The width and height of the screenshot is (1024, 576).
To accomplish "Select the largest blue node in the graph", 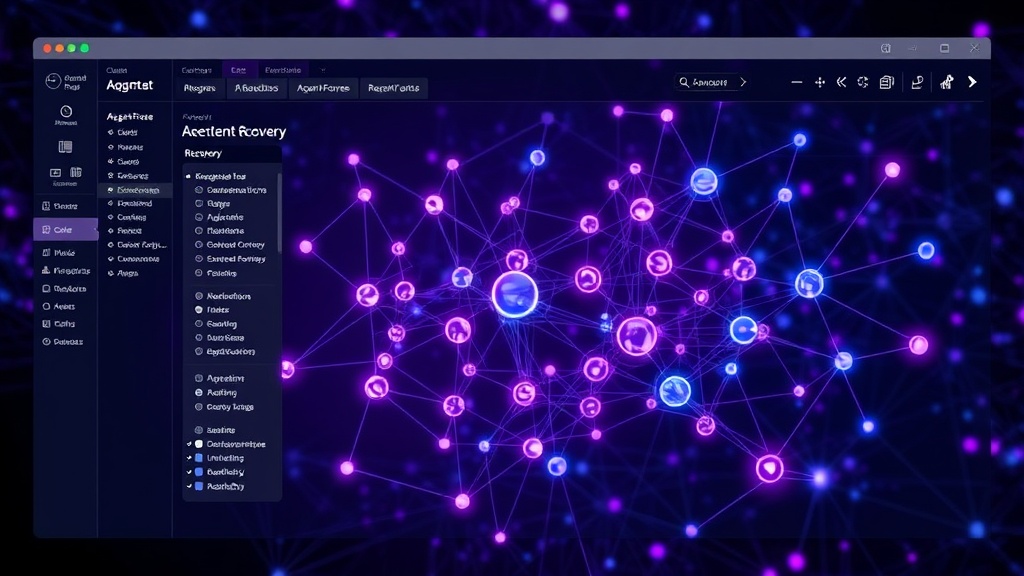I will pyautogui.click(x=515, y=295).
